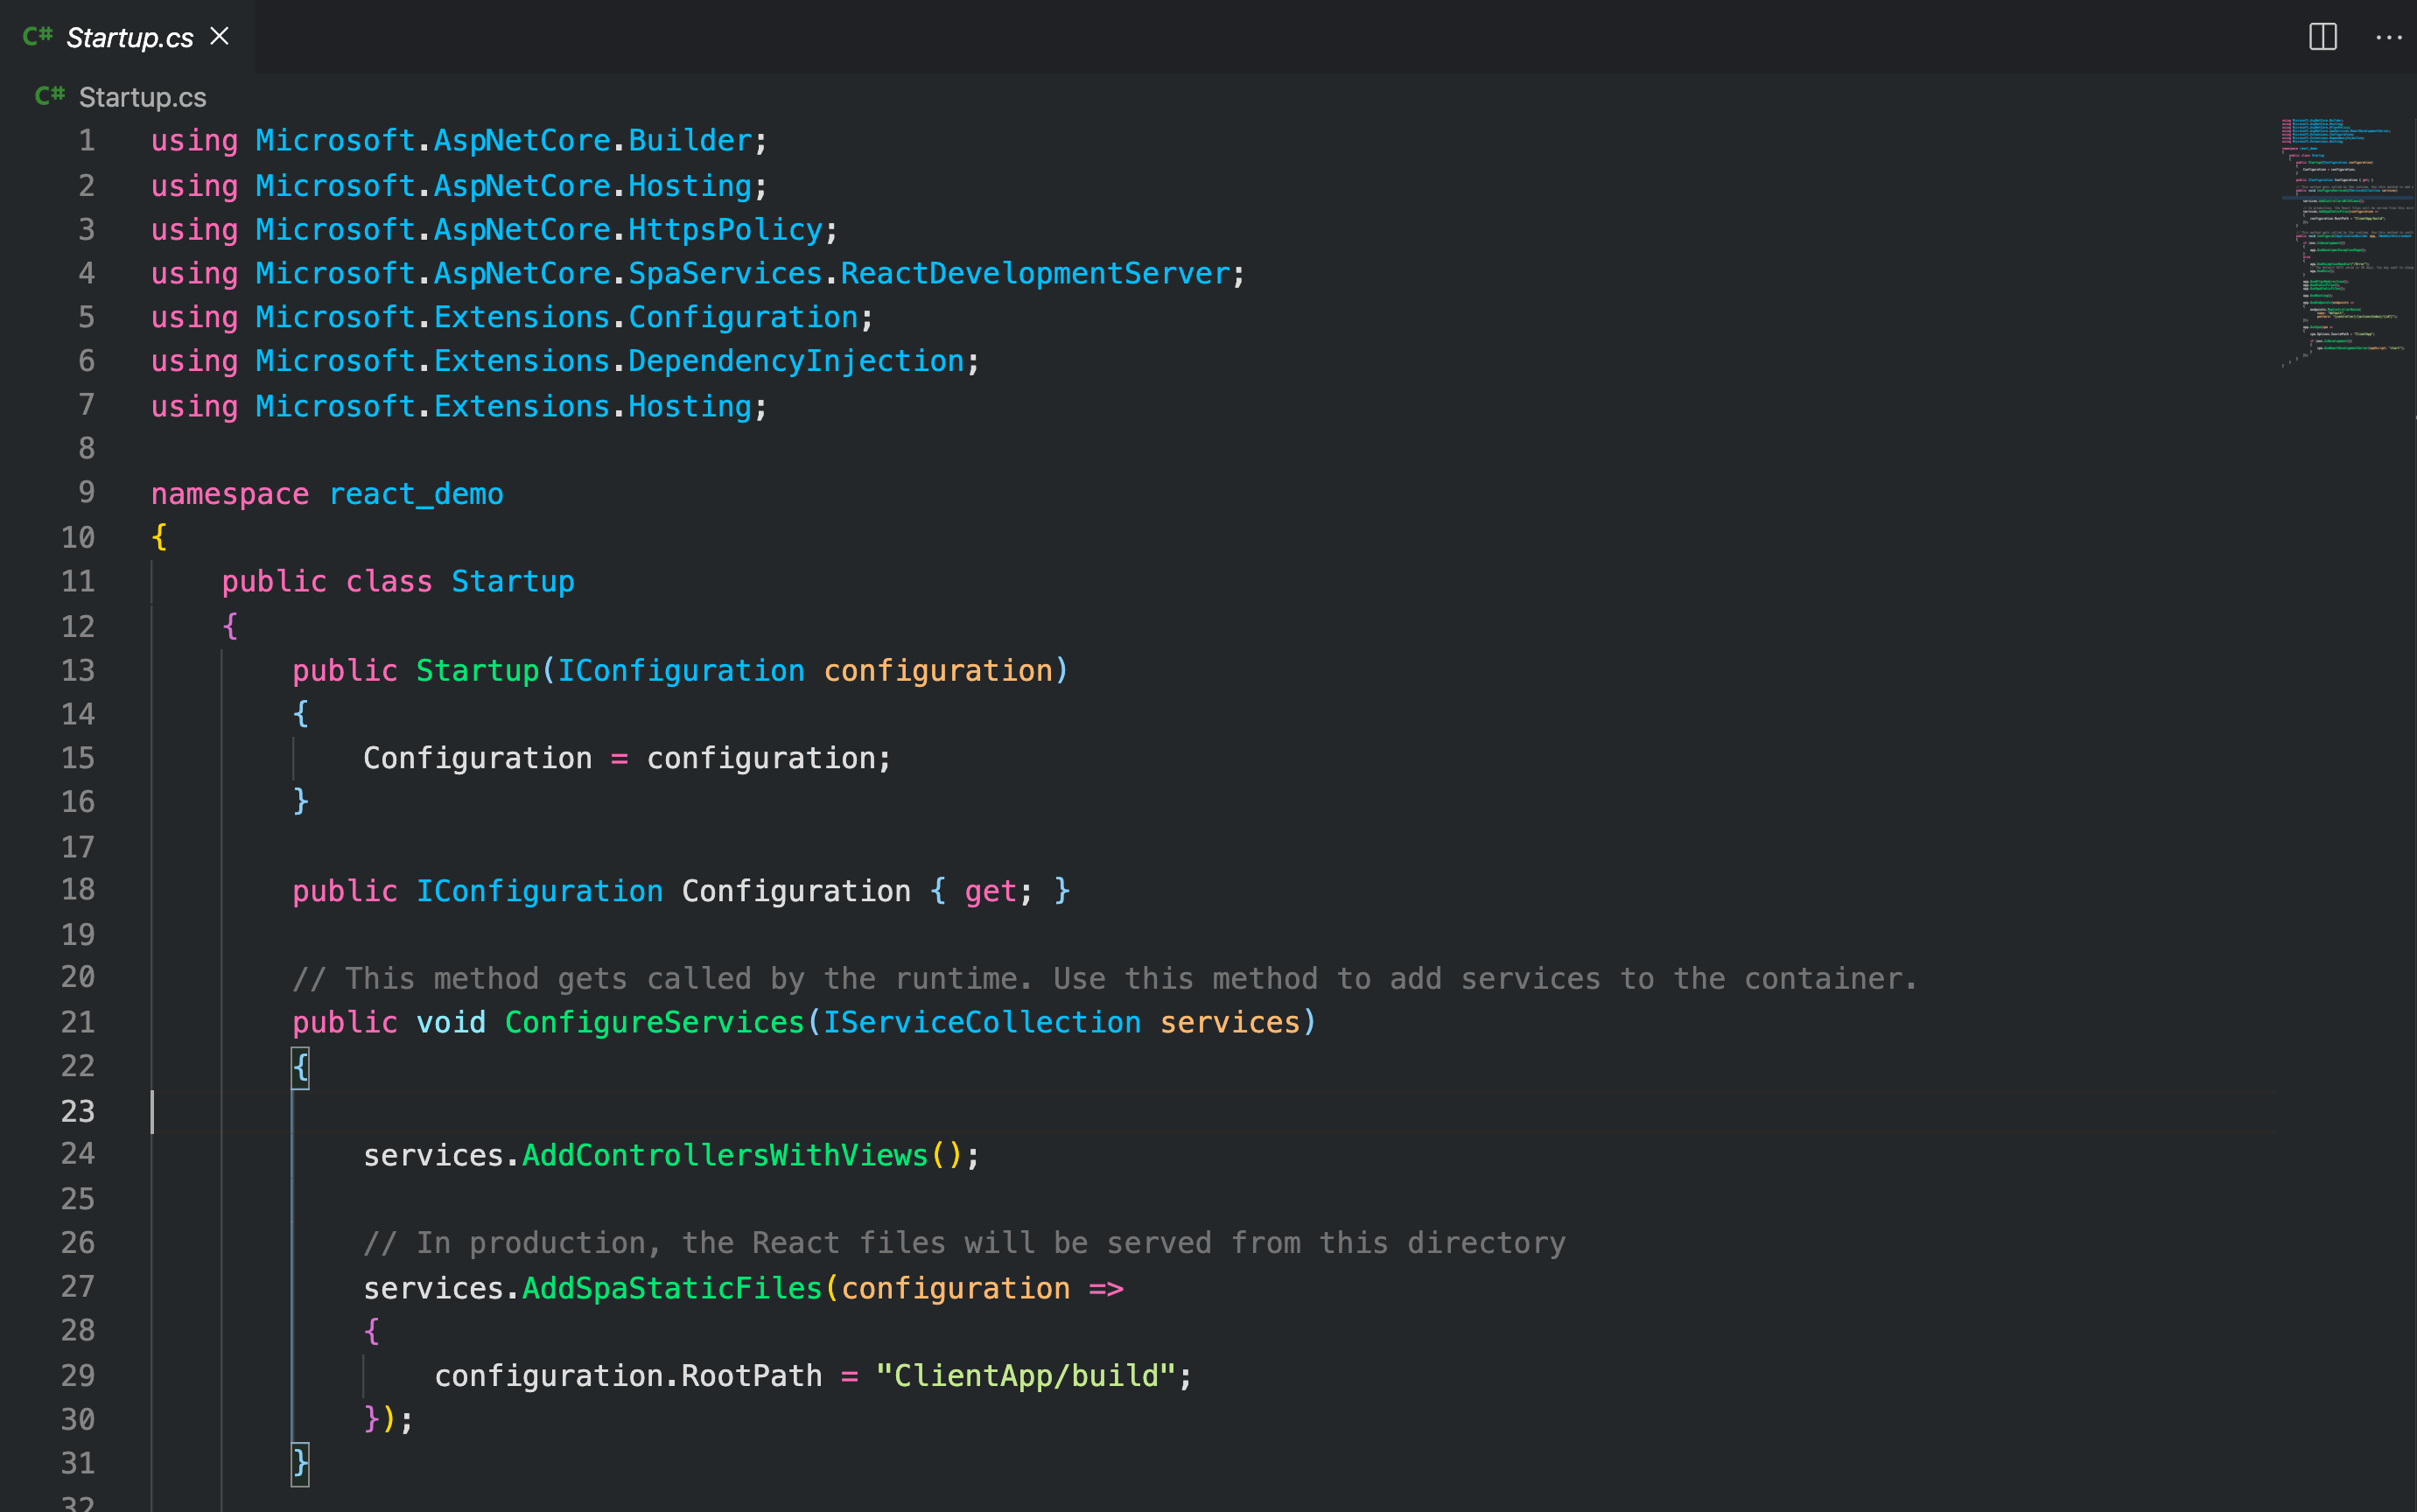Click the Startup.cs breadcrumb item
Screen dimensions: 2417x1512
click(142, 97)
